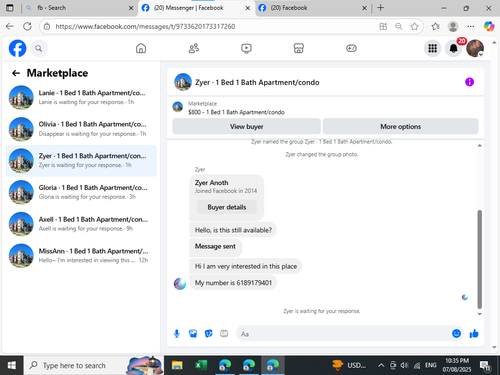500x375 pixels.
Task: Switch to the '(20) Facebook' tab
Action: pyautogui.click(x=313, y=8)
